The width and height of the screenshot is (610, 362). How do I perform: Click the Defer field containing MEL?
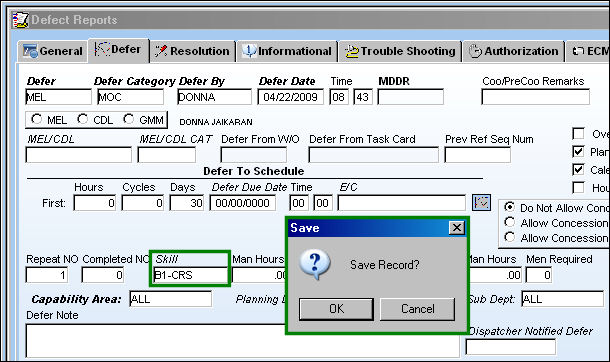tap(58, 97)
